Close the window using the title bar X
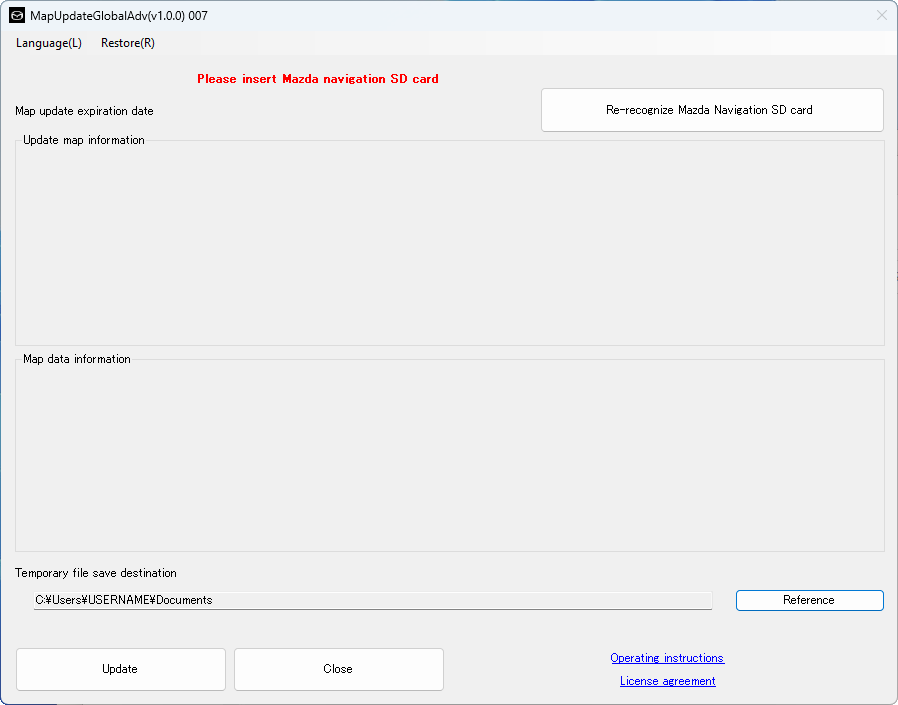Screen dimensions: 898x705 (881, 15)
